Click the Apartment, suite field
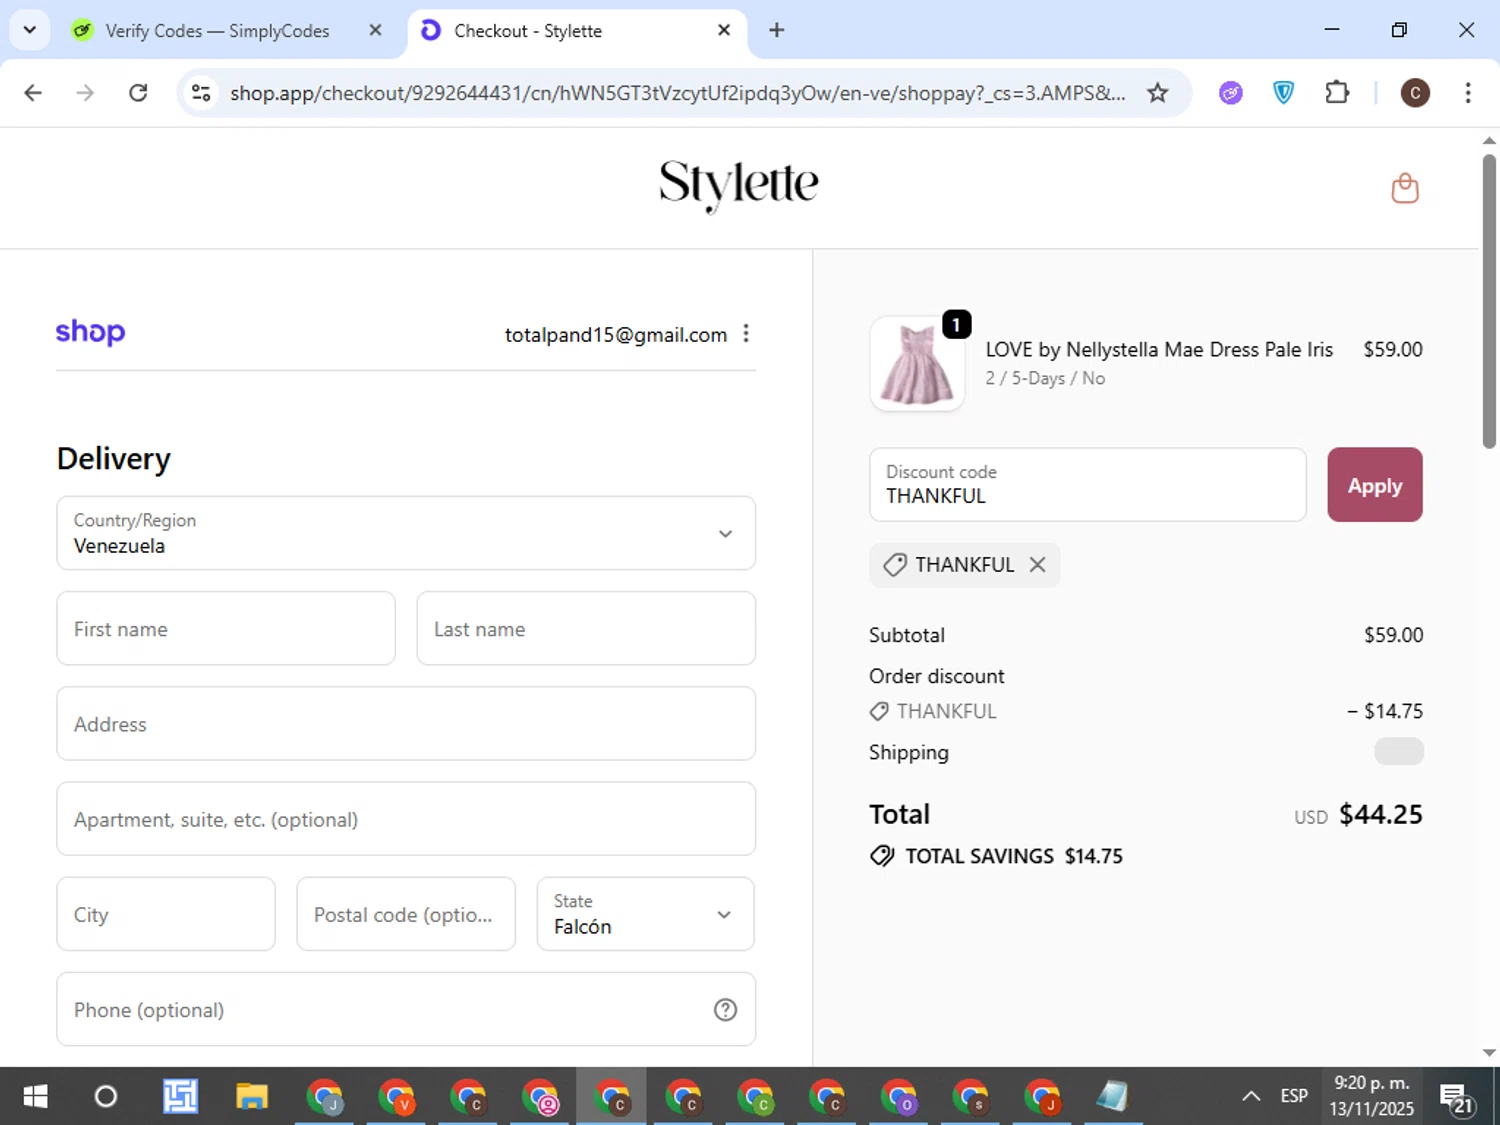 click(406, 819)
